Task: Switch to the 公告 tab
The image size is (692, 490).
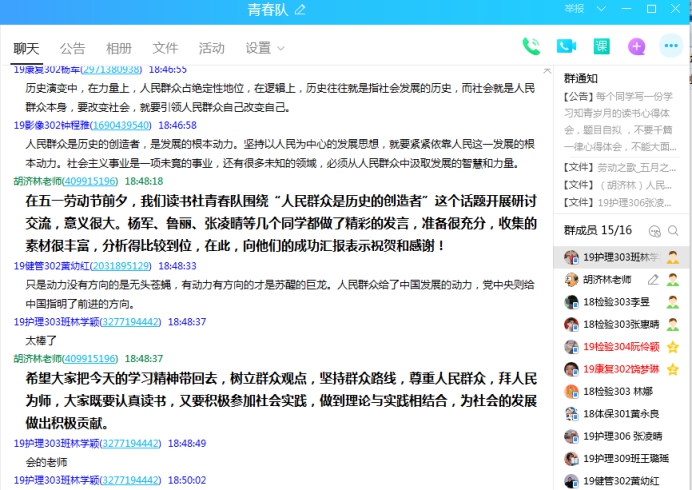Action: click(72, 48)
